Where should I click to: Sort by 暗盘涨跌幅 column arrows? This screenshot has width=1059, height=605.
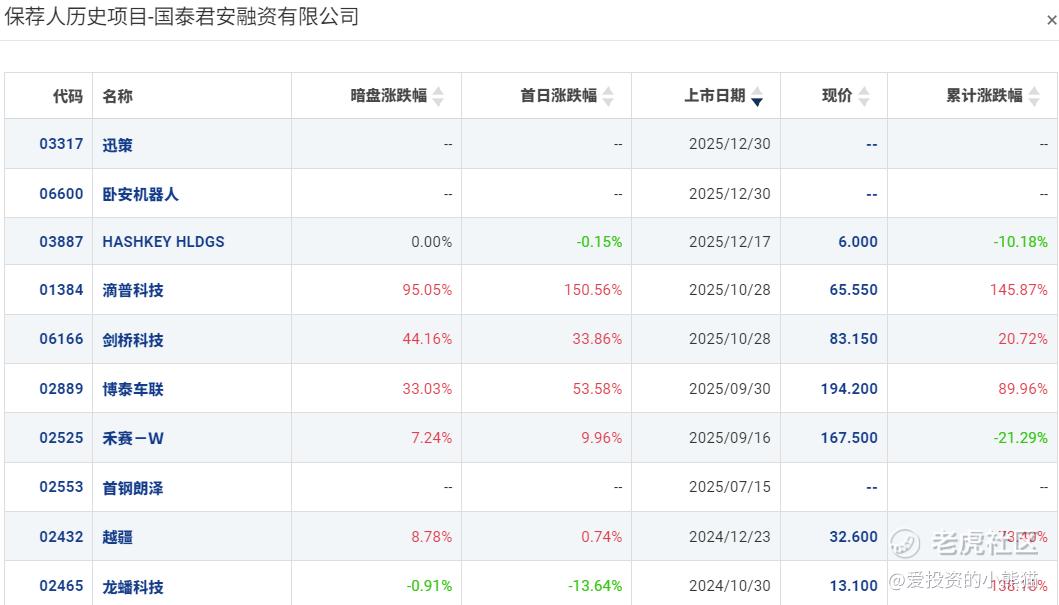coord(438,96)
